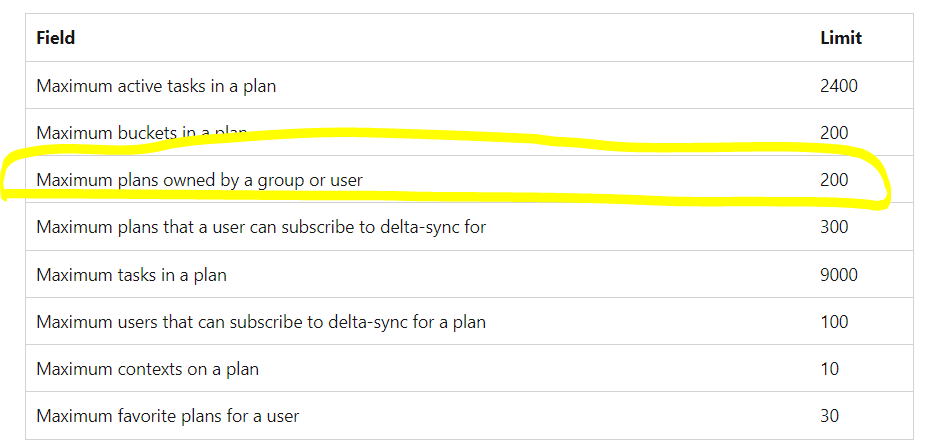
Task: Select the "Maximum buckets in a plan" row text
Action: [140, 132]
